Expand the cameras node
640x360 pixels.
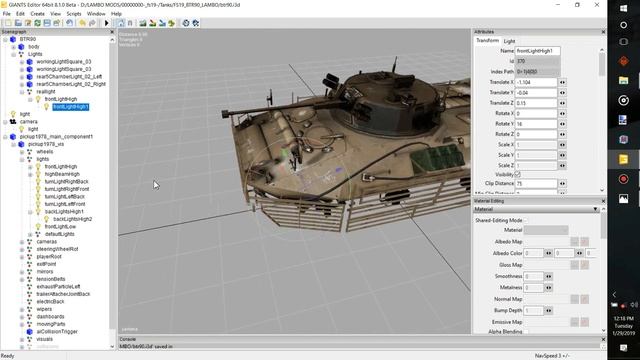coord(22,242)
